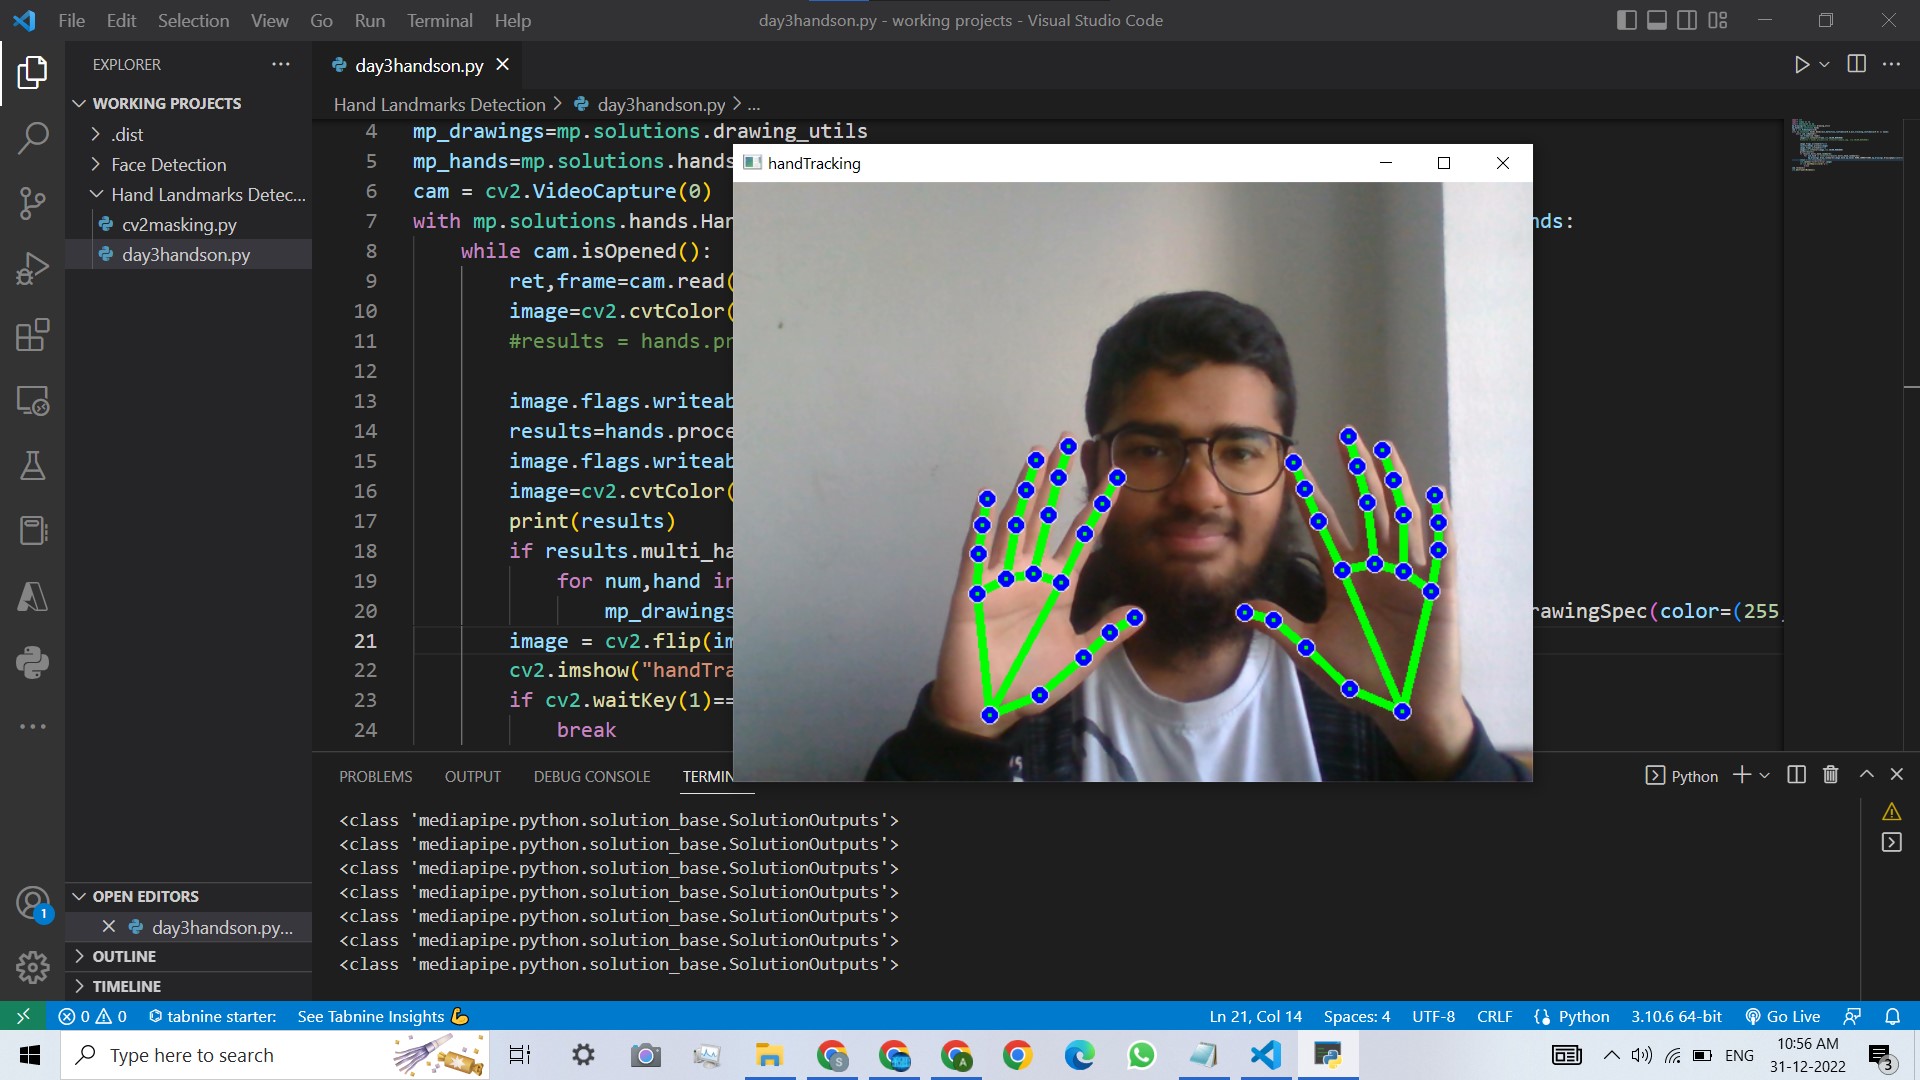Click the remote window indicator

[23, 1016]
